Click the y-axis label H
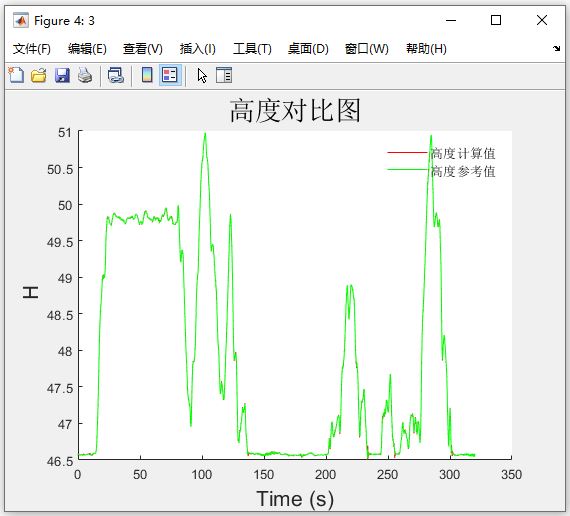The height and width of the screenshot is (516, 570). click(x=31, y=292)
